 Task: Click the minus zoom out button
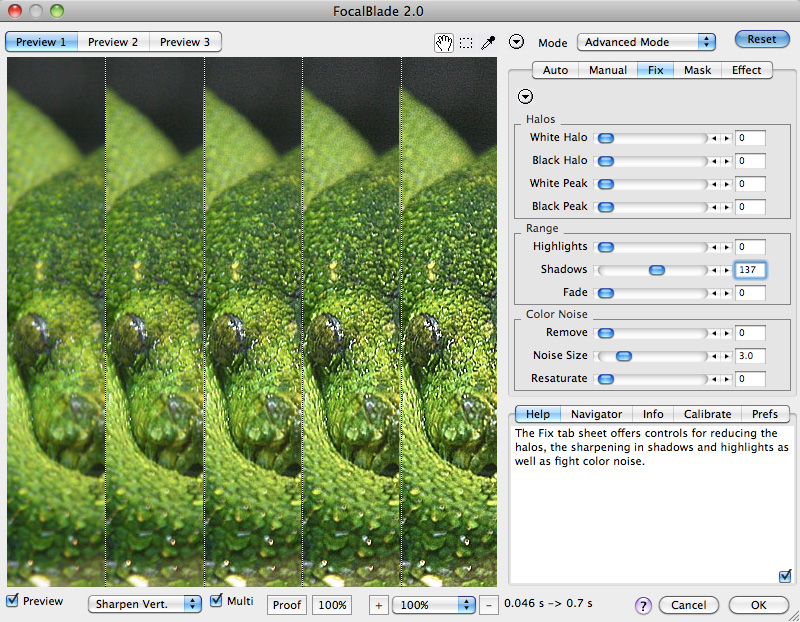488,605
